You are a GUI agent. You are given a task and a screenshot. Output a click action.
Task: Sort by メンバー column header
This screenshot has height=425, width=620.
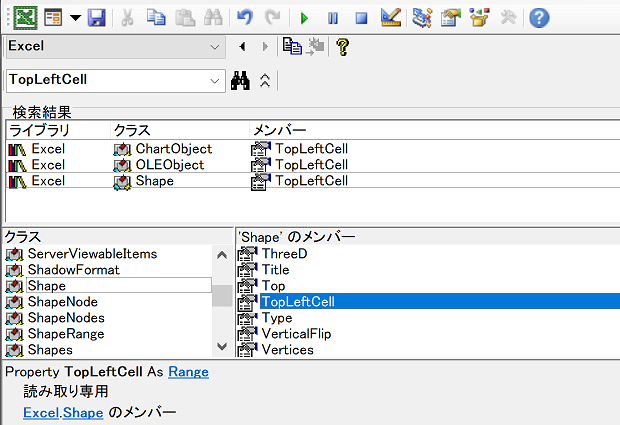tap(435, 130)
